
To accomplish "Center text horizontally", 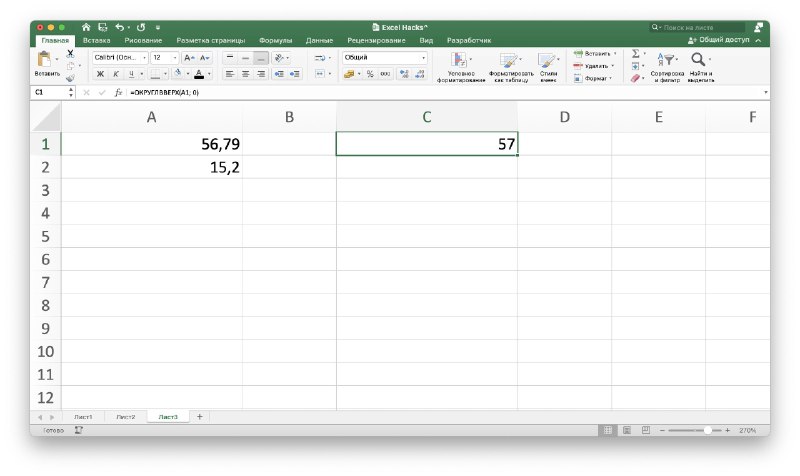I will (x=245, y=74).
